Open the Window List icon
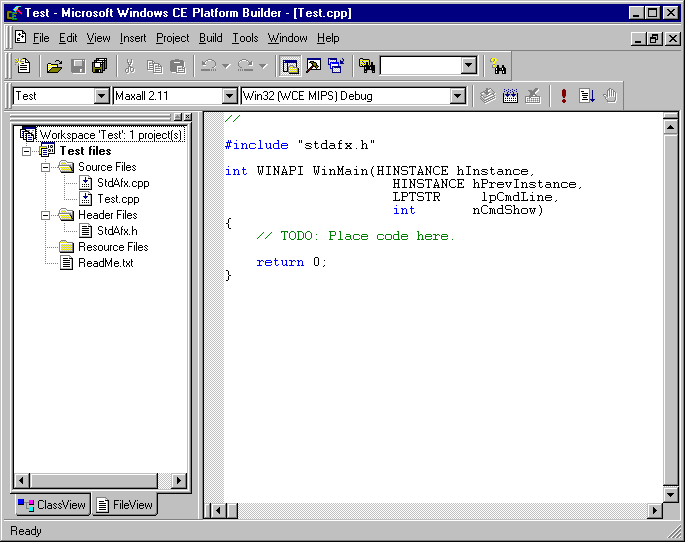This screenshot has height=542, width=685. click(336, 66)
